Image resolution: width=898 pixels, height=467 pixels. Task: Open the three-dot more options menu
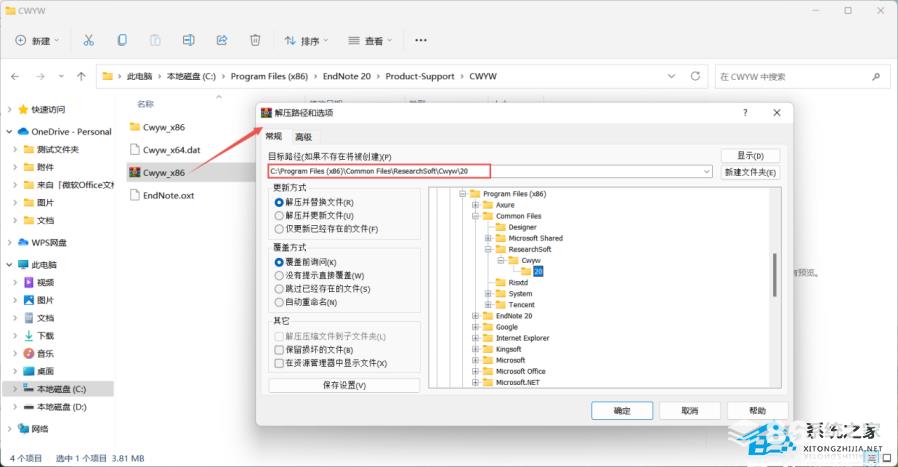[421, 40]
